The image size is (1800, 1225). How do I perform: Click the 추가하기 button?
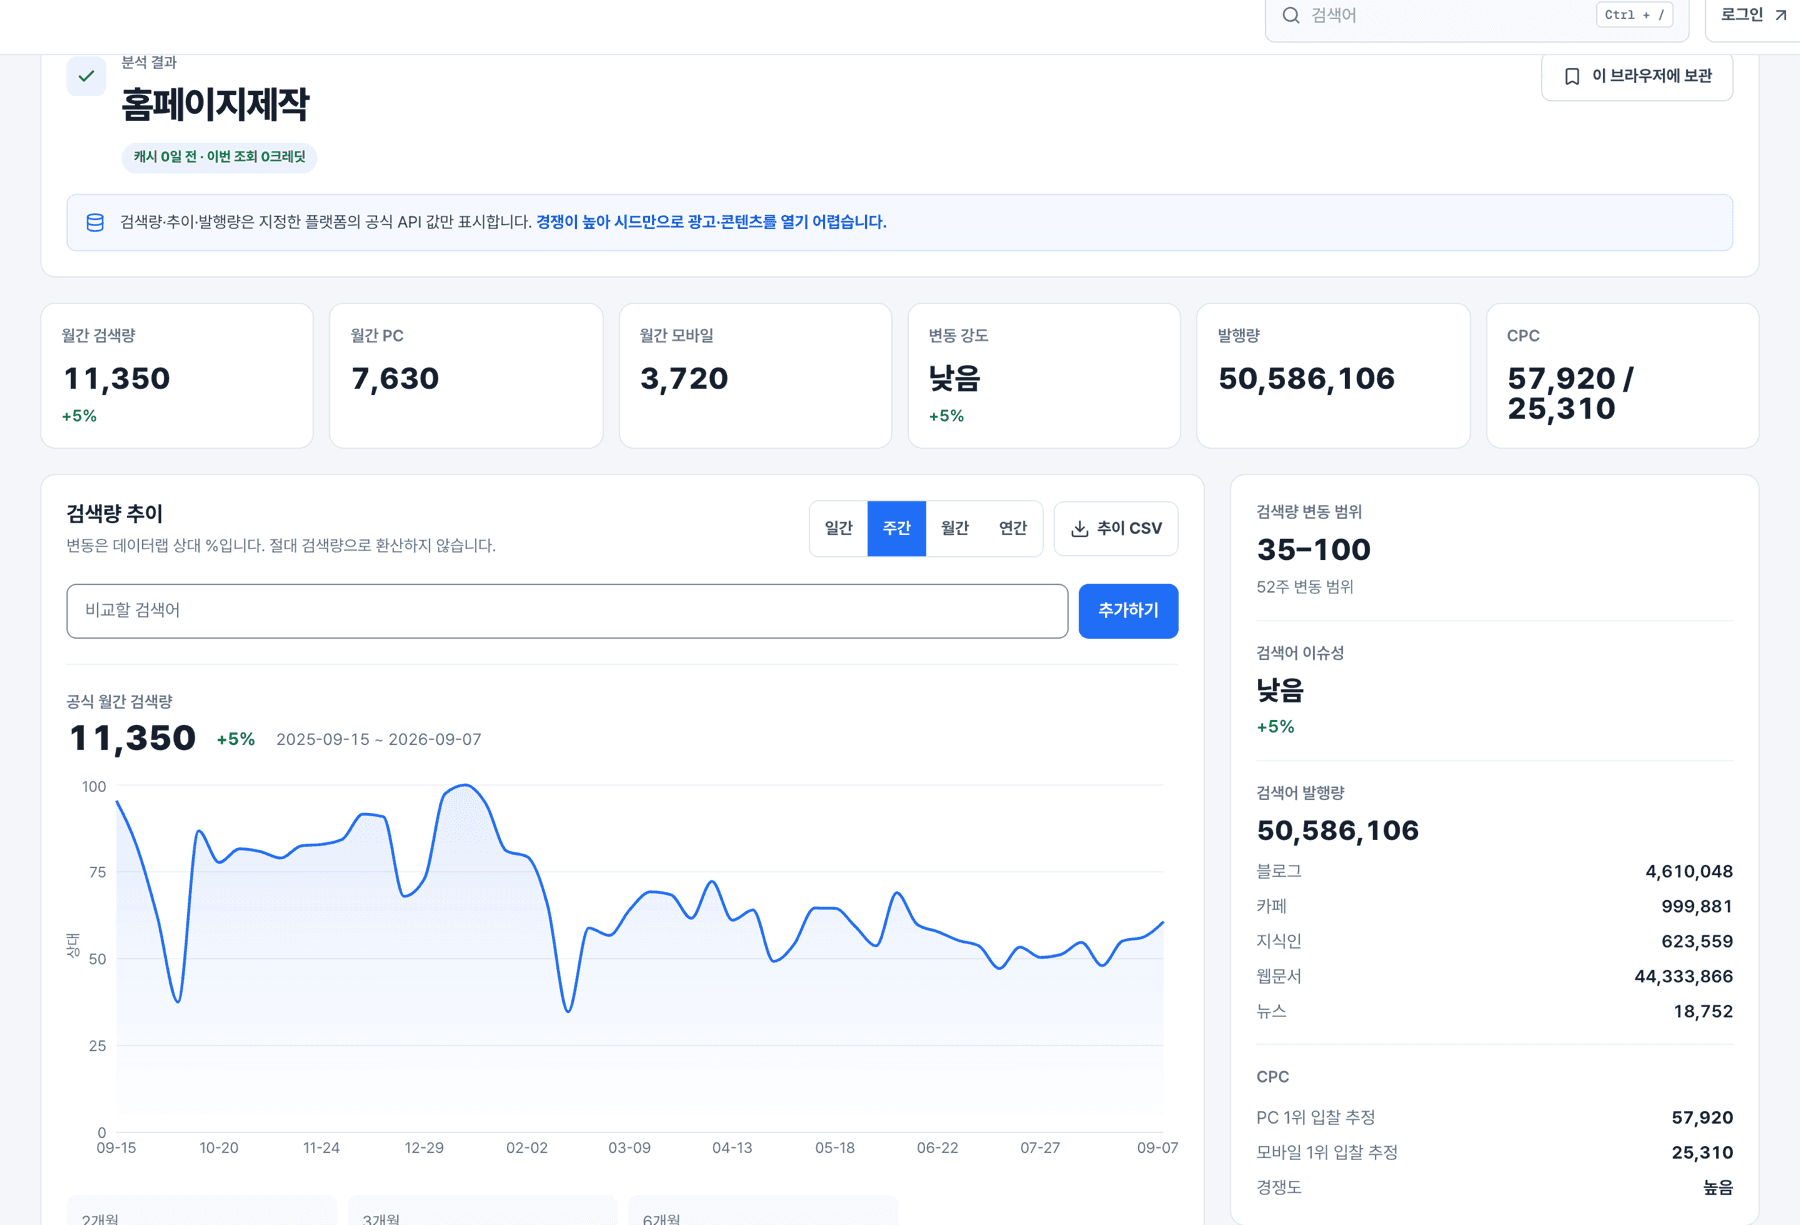(x=1128, y=610)
